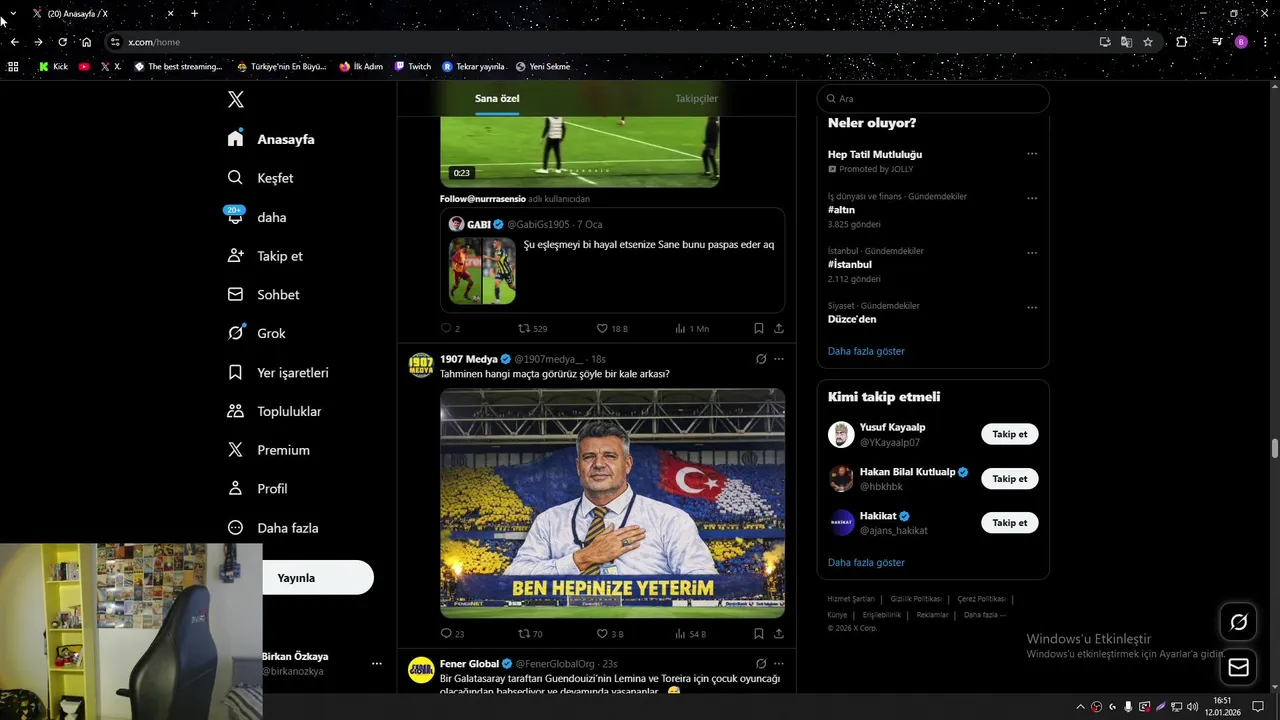Open the floating messages envelope button
This screenshot has width=1280, height=720.
click(x=1238, y=668)
